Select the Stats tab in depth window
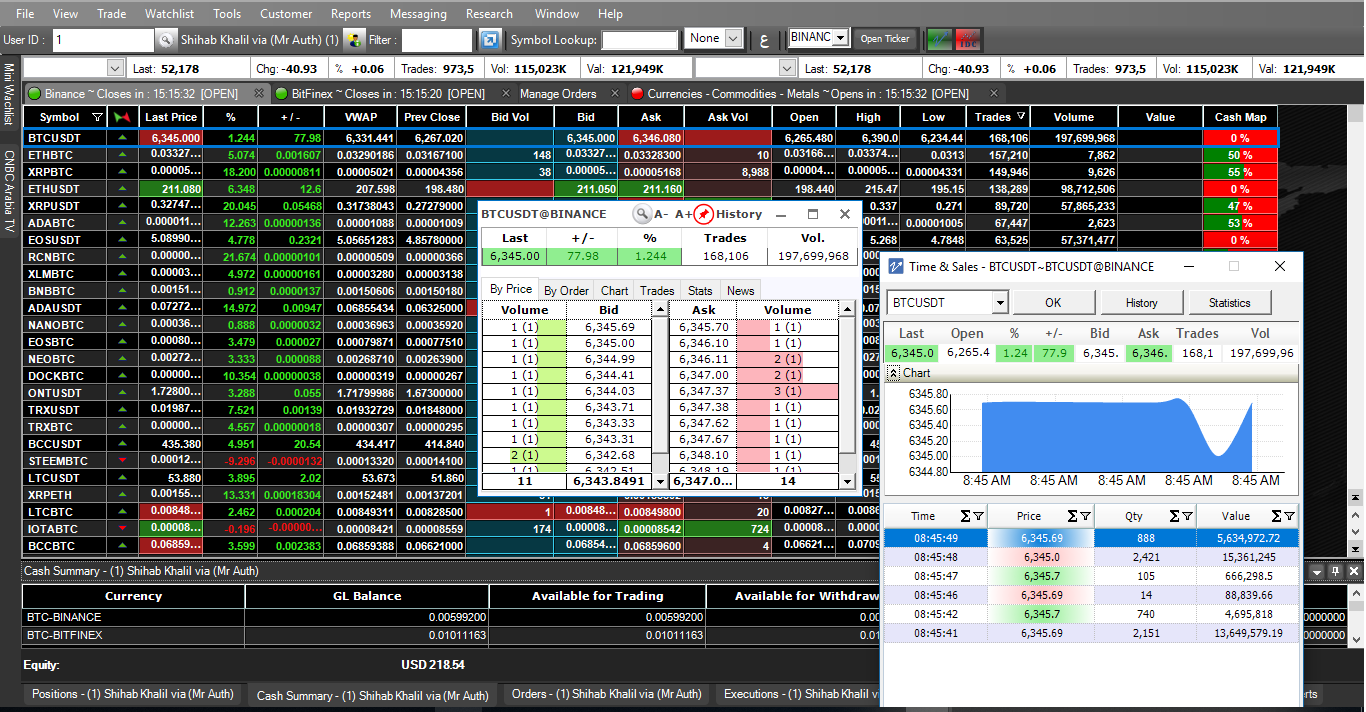The height and width of the screenshot is (712, 1366). 700,291
